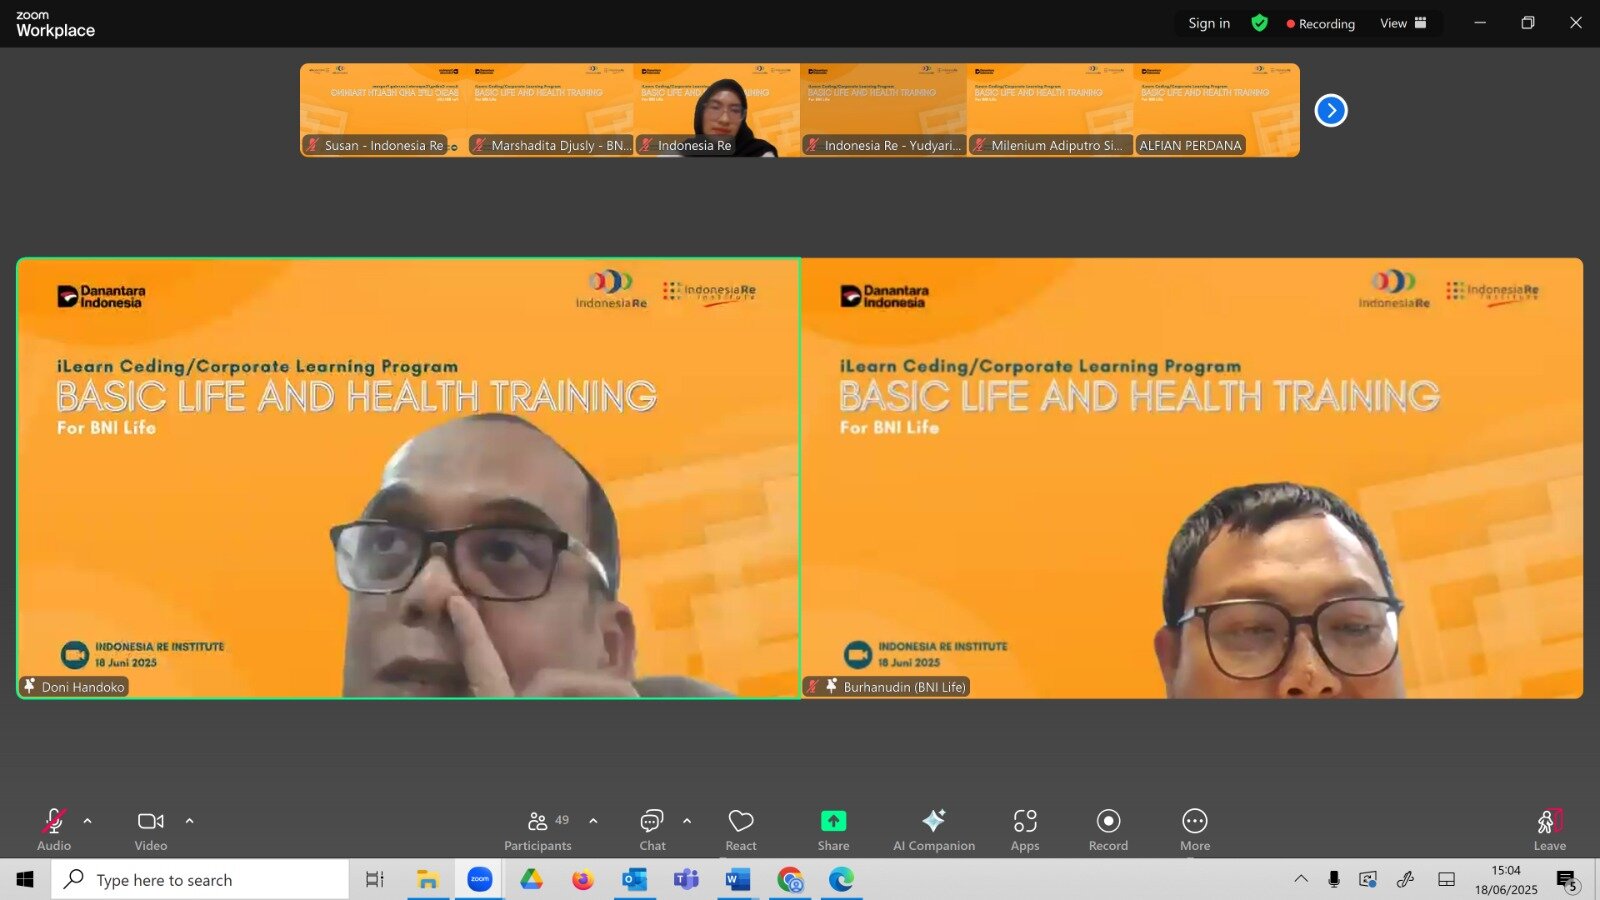Select Susan - Indonesia Re thumbnail
Screen dimensions: 1600x900
pos(383,110)
